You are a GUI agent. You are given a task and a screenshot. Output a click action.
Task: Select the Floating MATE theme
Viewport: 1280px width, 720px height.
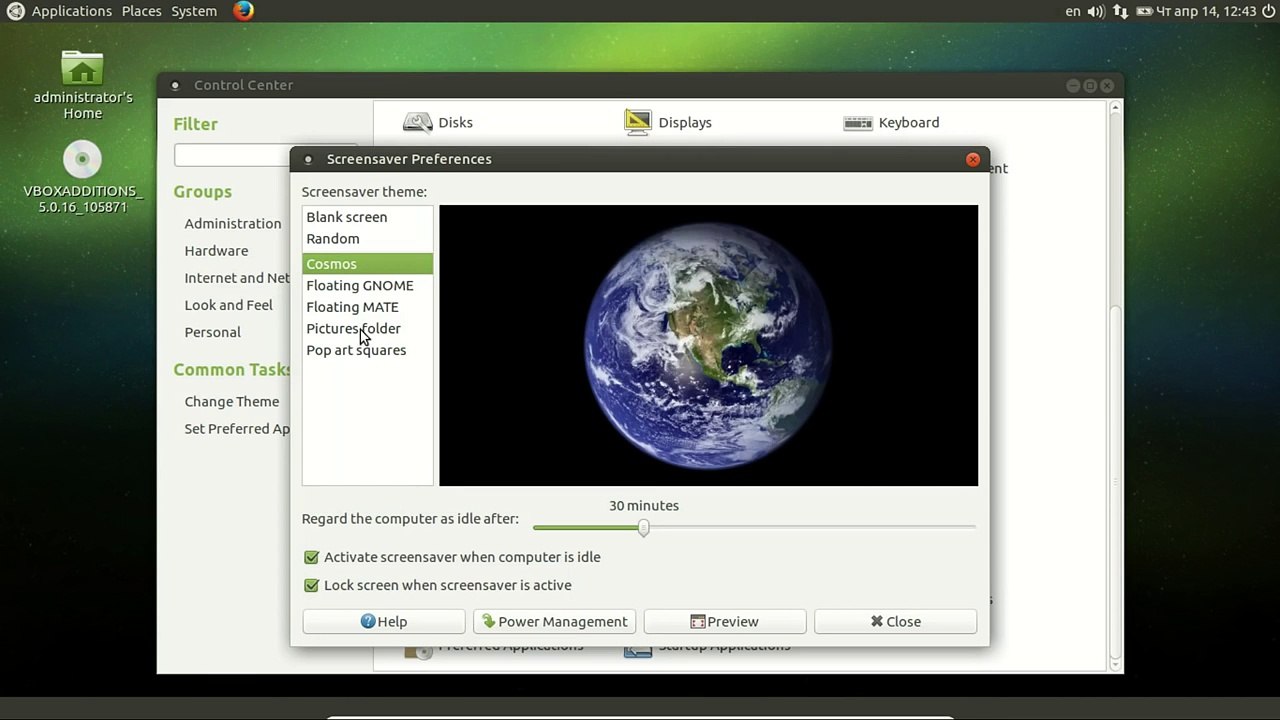click(x=367, y=307)
